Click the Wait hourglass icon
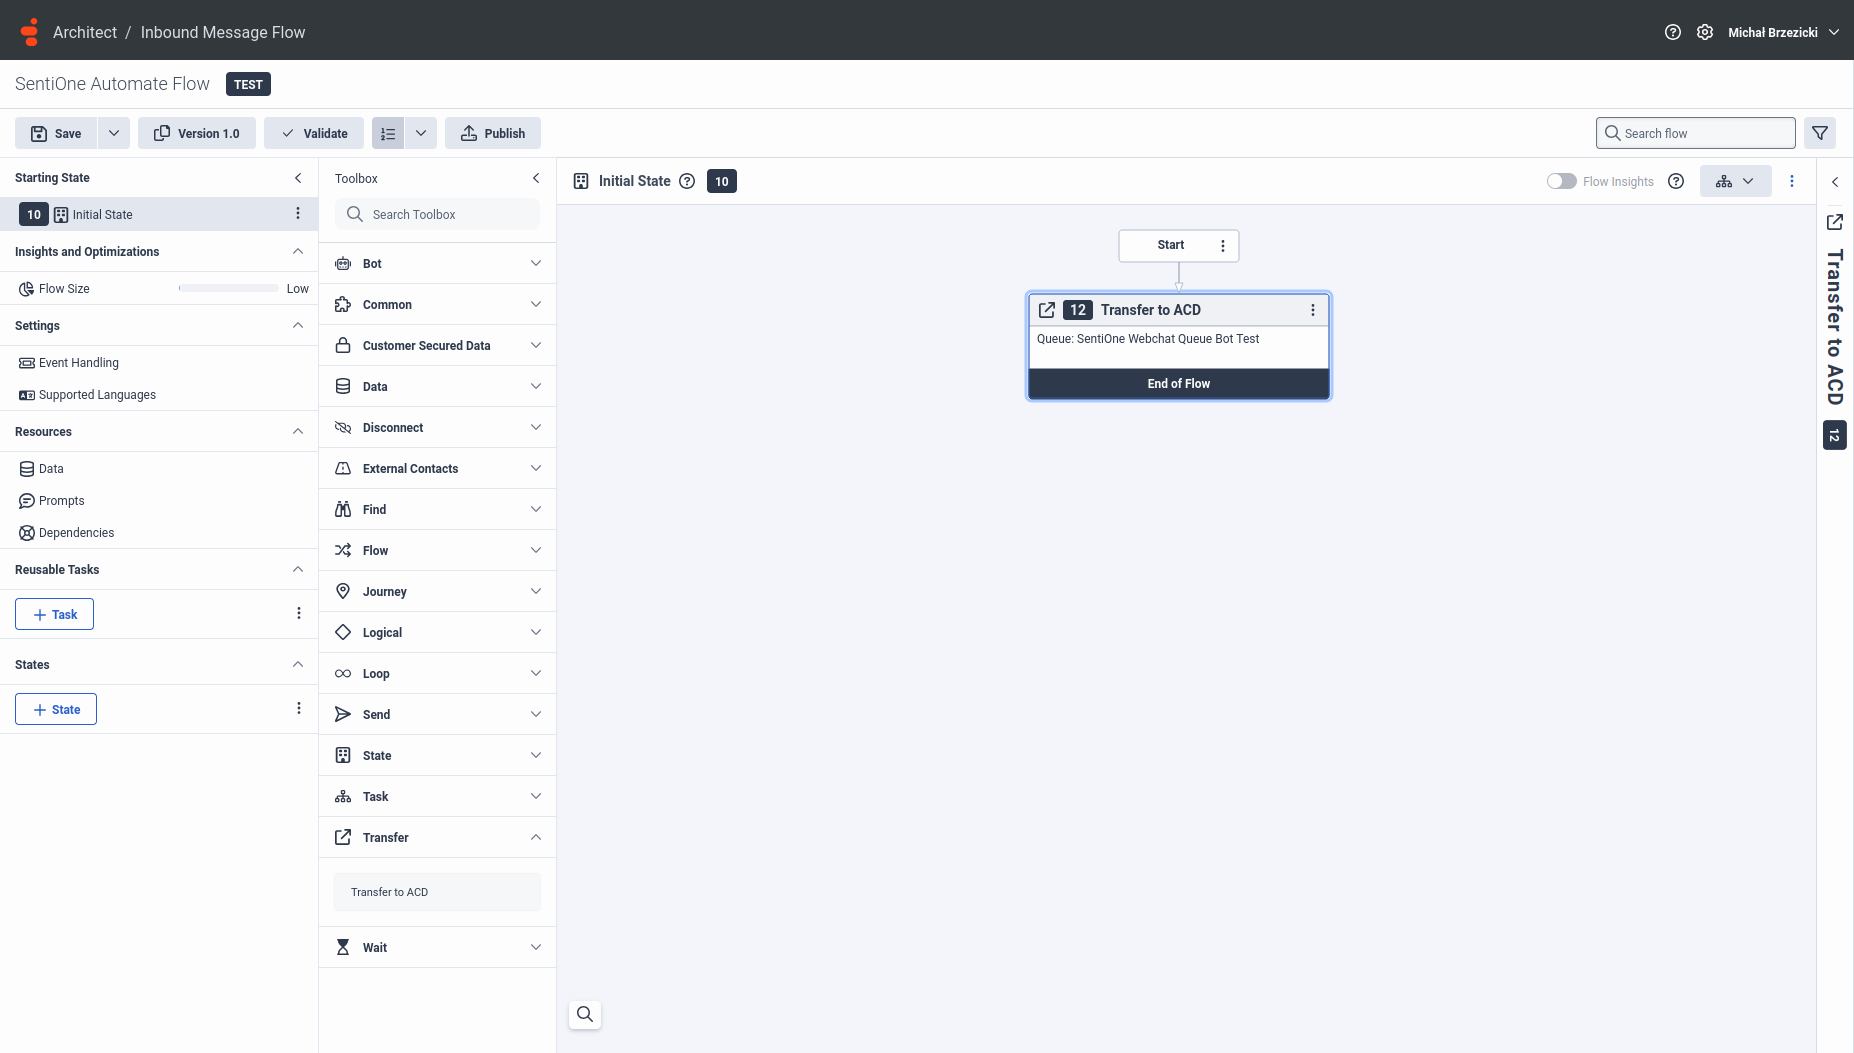Viewport: 1854px width, 1053px height. pos(343,947)
